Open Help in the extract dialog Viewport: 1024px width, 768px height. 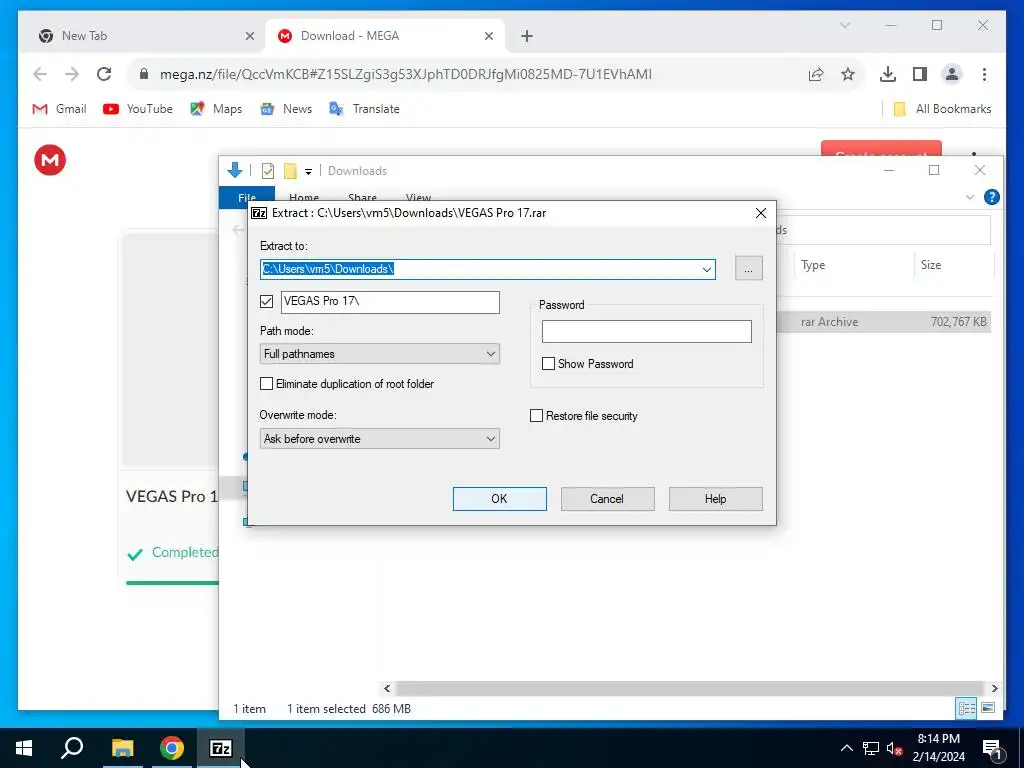(x=715, y=499)
